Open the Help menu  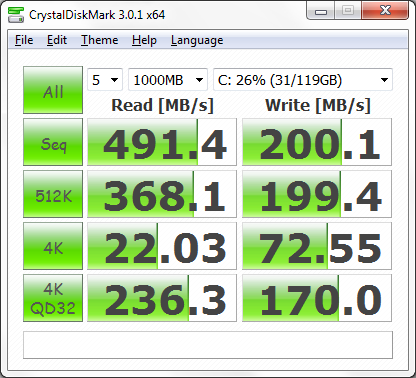pyautogui.click(x=144, y=40)
